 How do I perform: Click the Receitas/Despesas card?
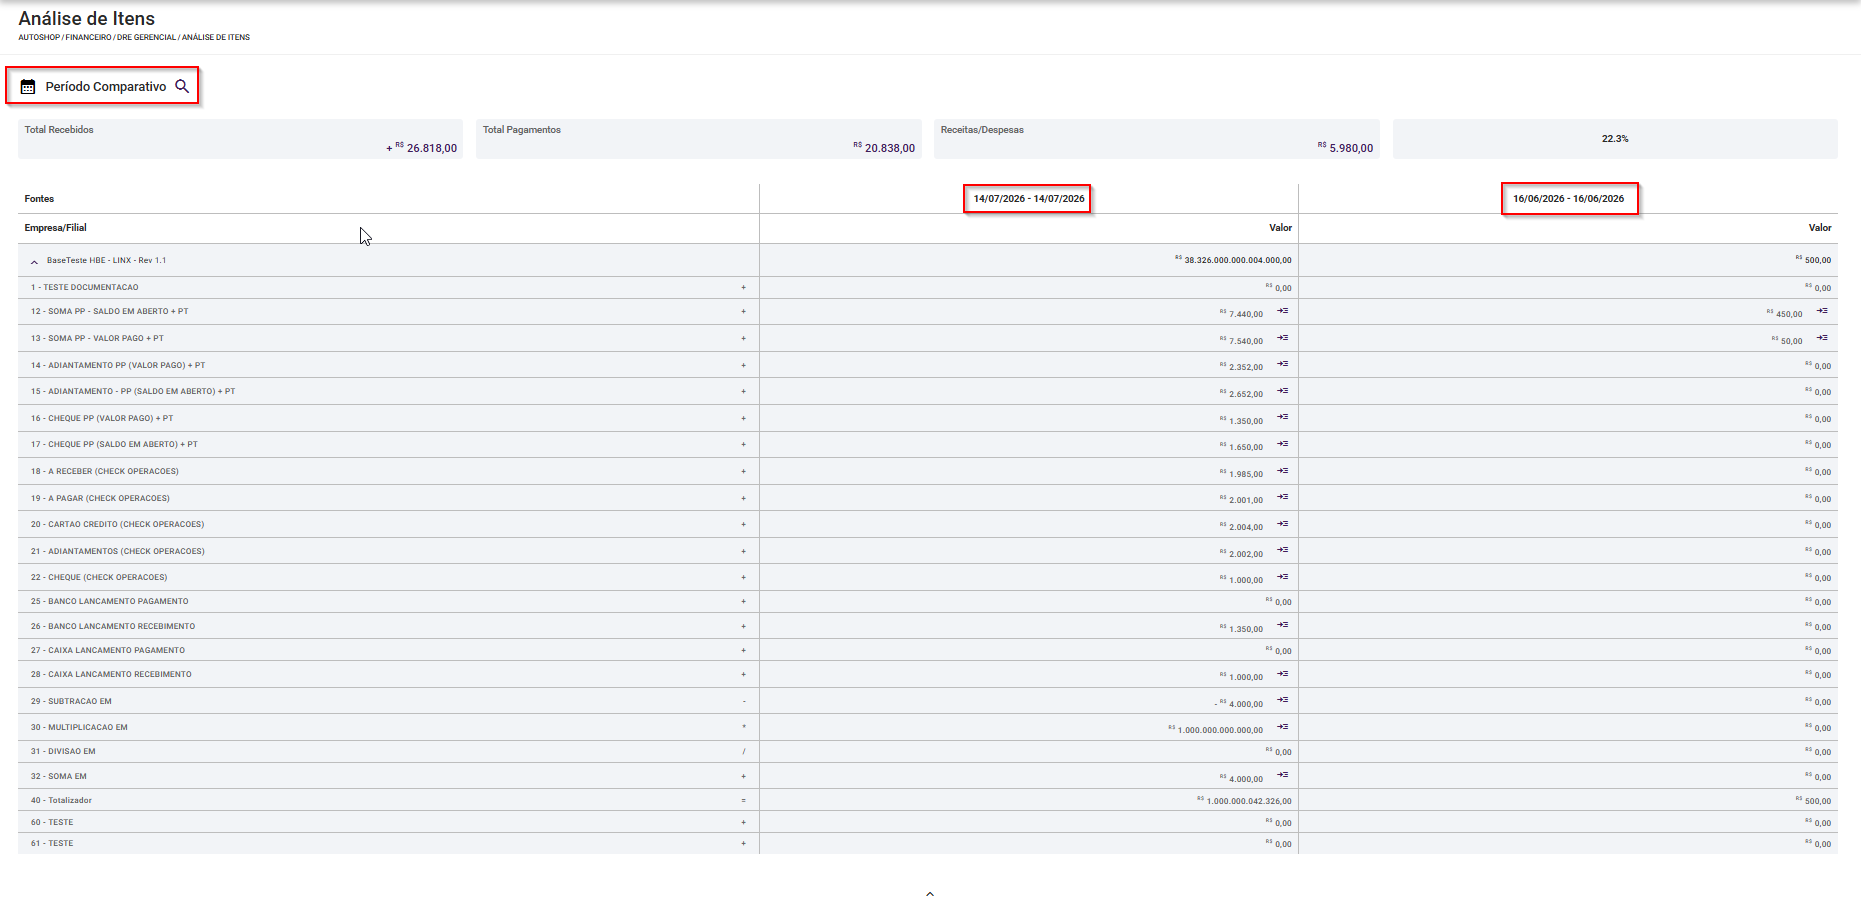coord(1156,139)
